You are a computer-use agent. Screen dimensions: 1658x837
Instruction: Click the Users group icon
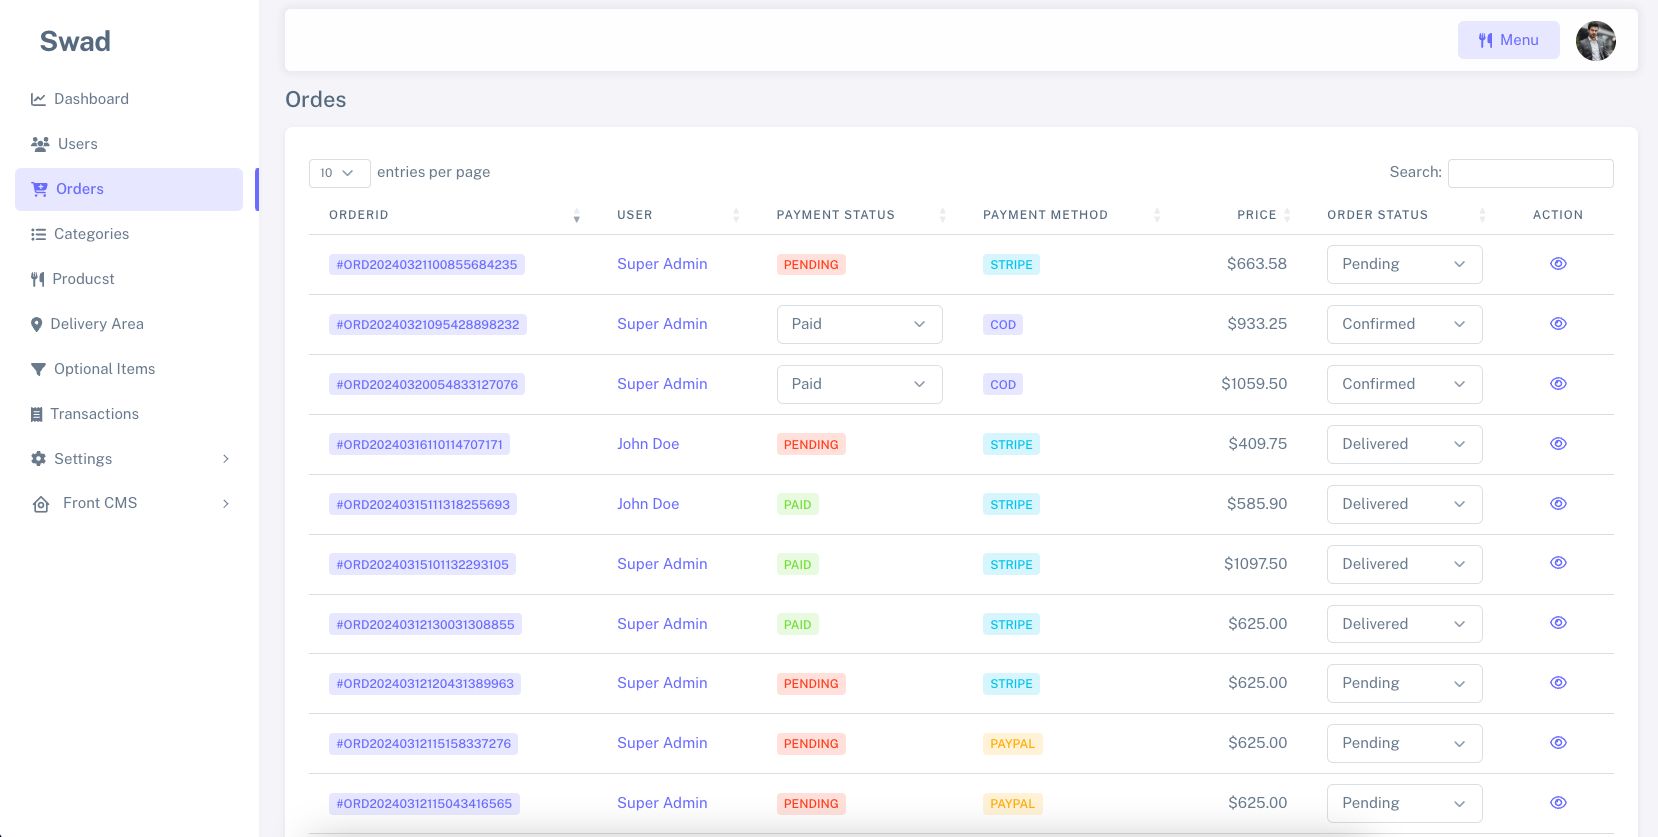pos(40,144)
